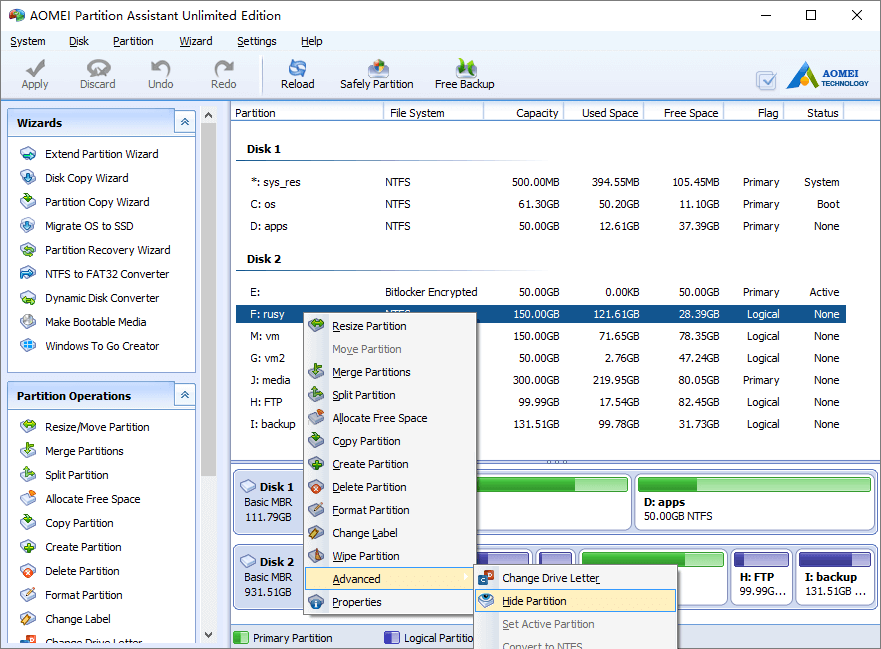Open the Wizard menu
Viewport: 881px width, 649px height.
[196, 41]
